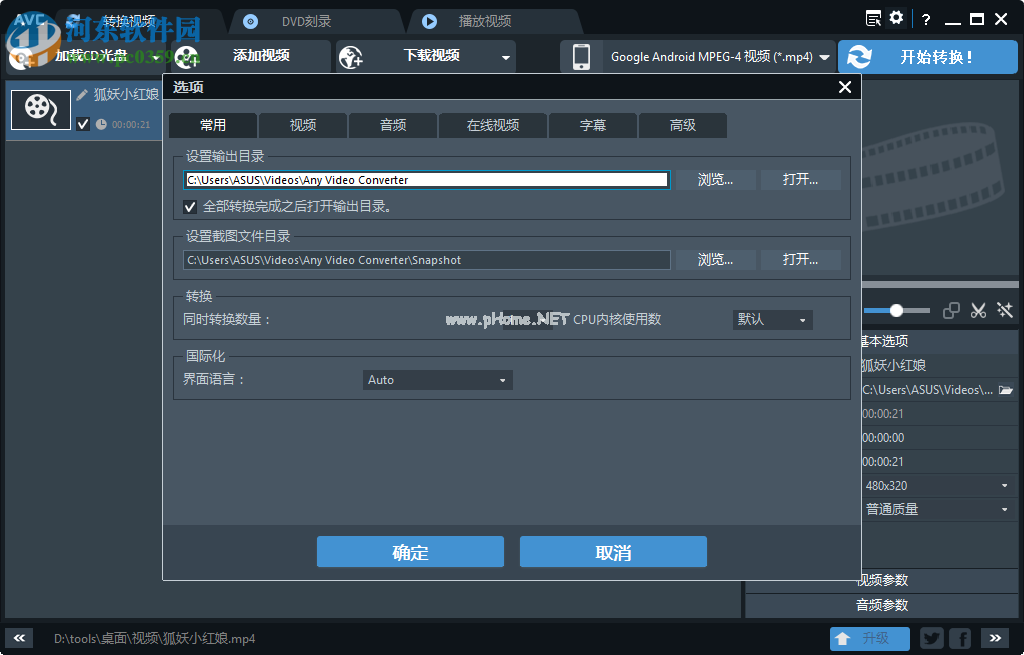The height and width of the screenshot is (655, 1024).
Task: Select the scissors trim icon on right panel
Action: pyautogui.click(x=978, y=310)
